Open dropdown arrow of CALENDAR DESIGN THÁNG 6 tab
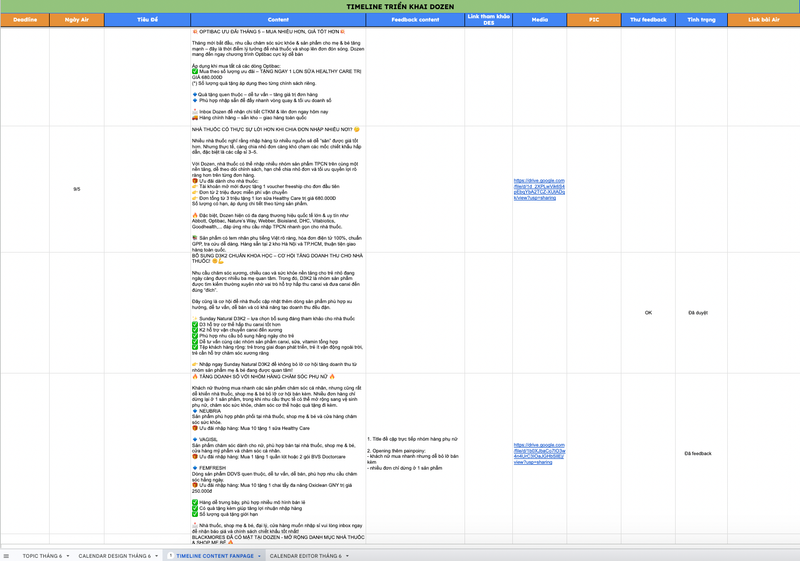Screen dimensions: 800x561 click(157, 556)
